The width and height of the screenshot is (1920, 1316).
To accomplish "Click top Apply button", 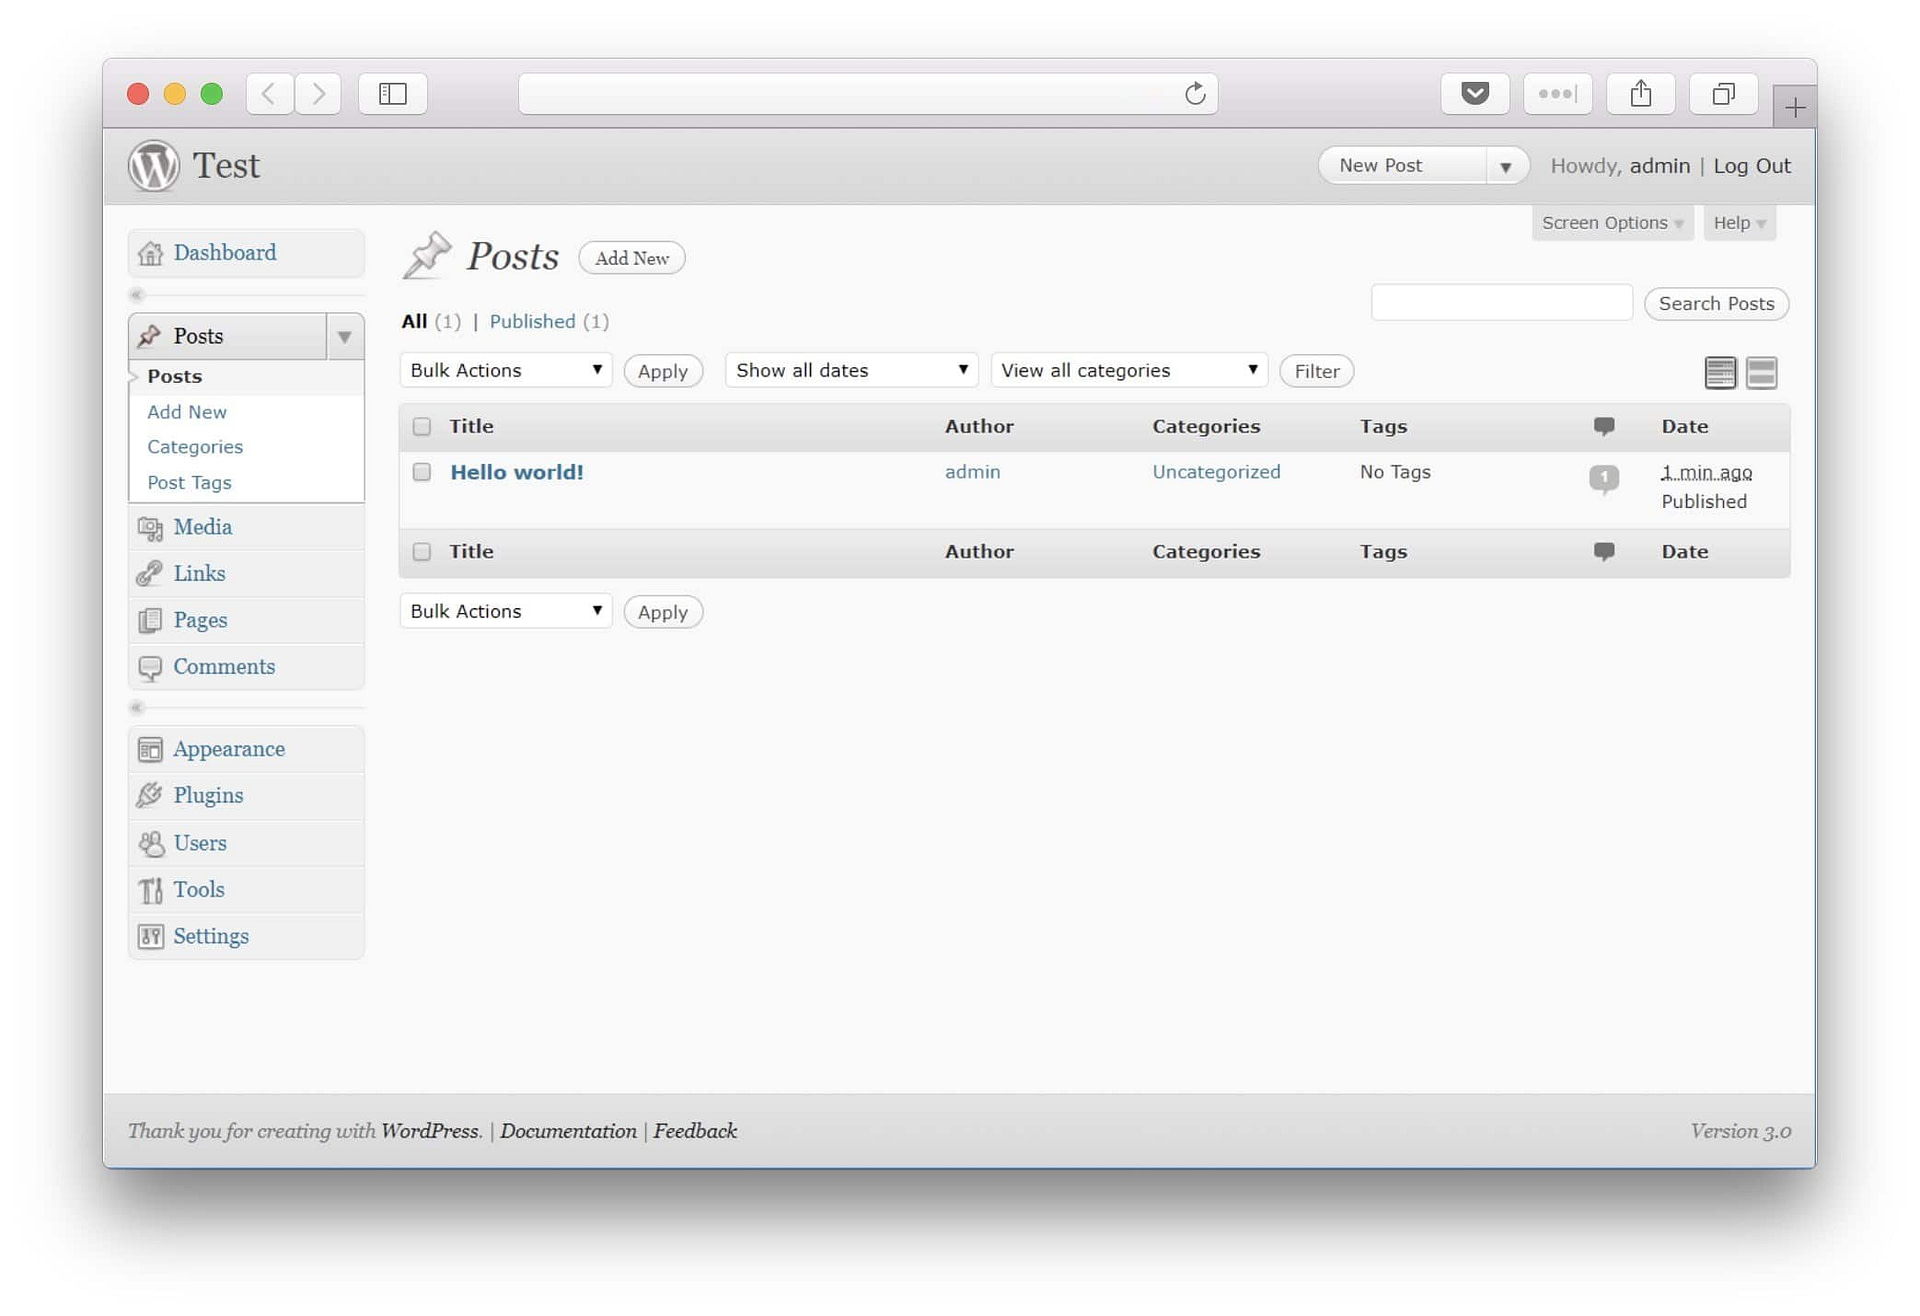I will point(663,372).
